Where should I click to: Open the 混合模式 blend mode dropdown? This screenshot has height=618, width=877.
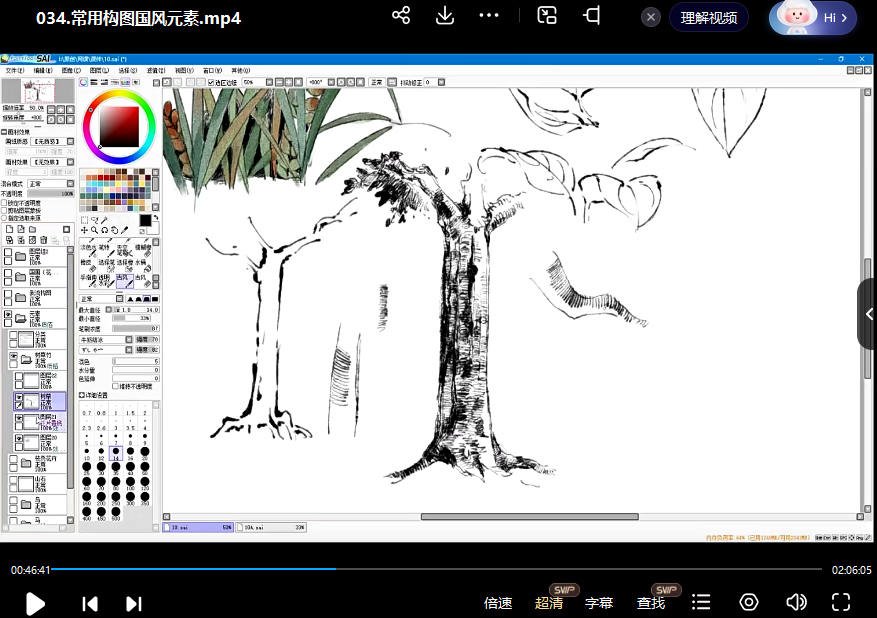tap(50, 184)
